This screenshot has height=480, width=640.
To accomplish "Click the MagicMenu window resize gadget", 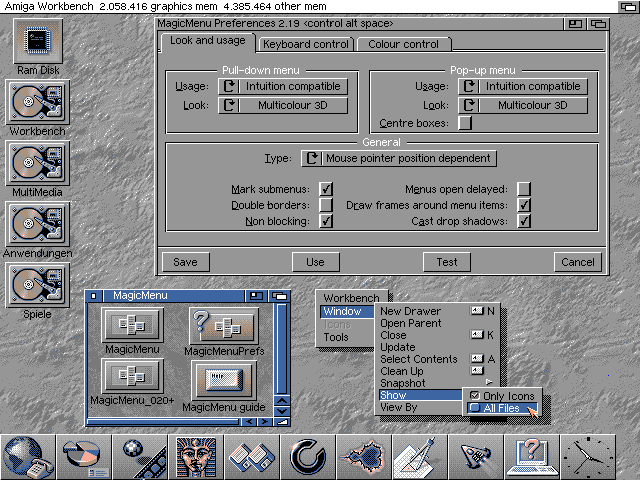I will 282,422.
